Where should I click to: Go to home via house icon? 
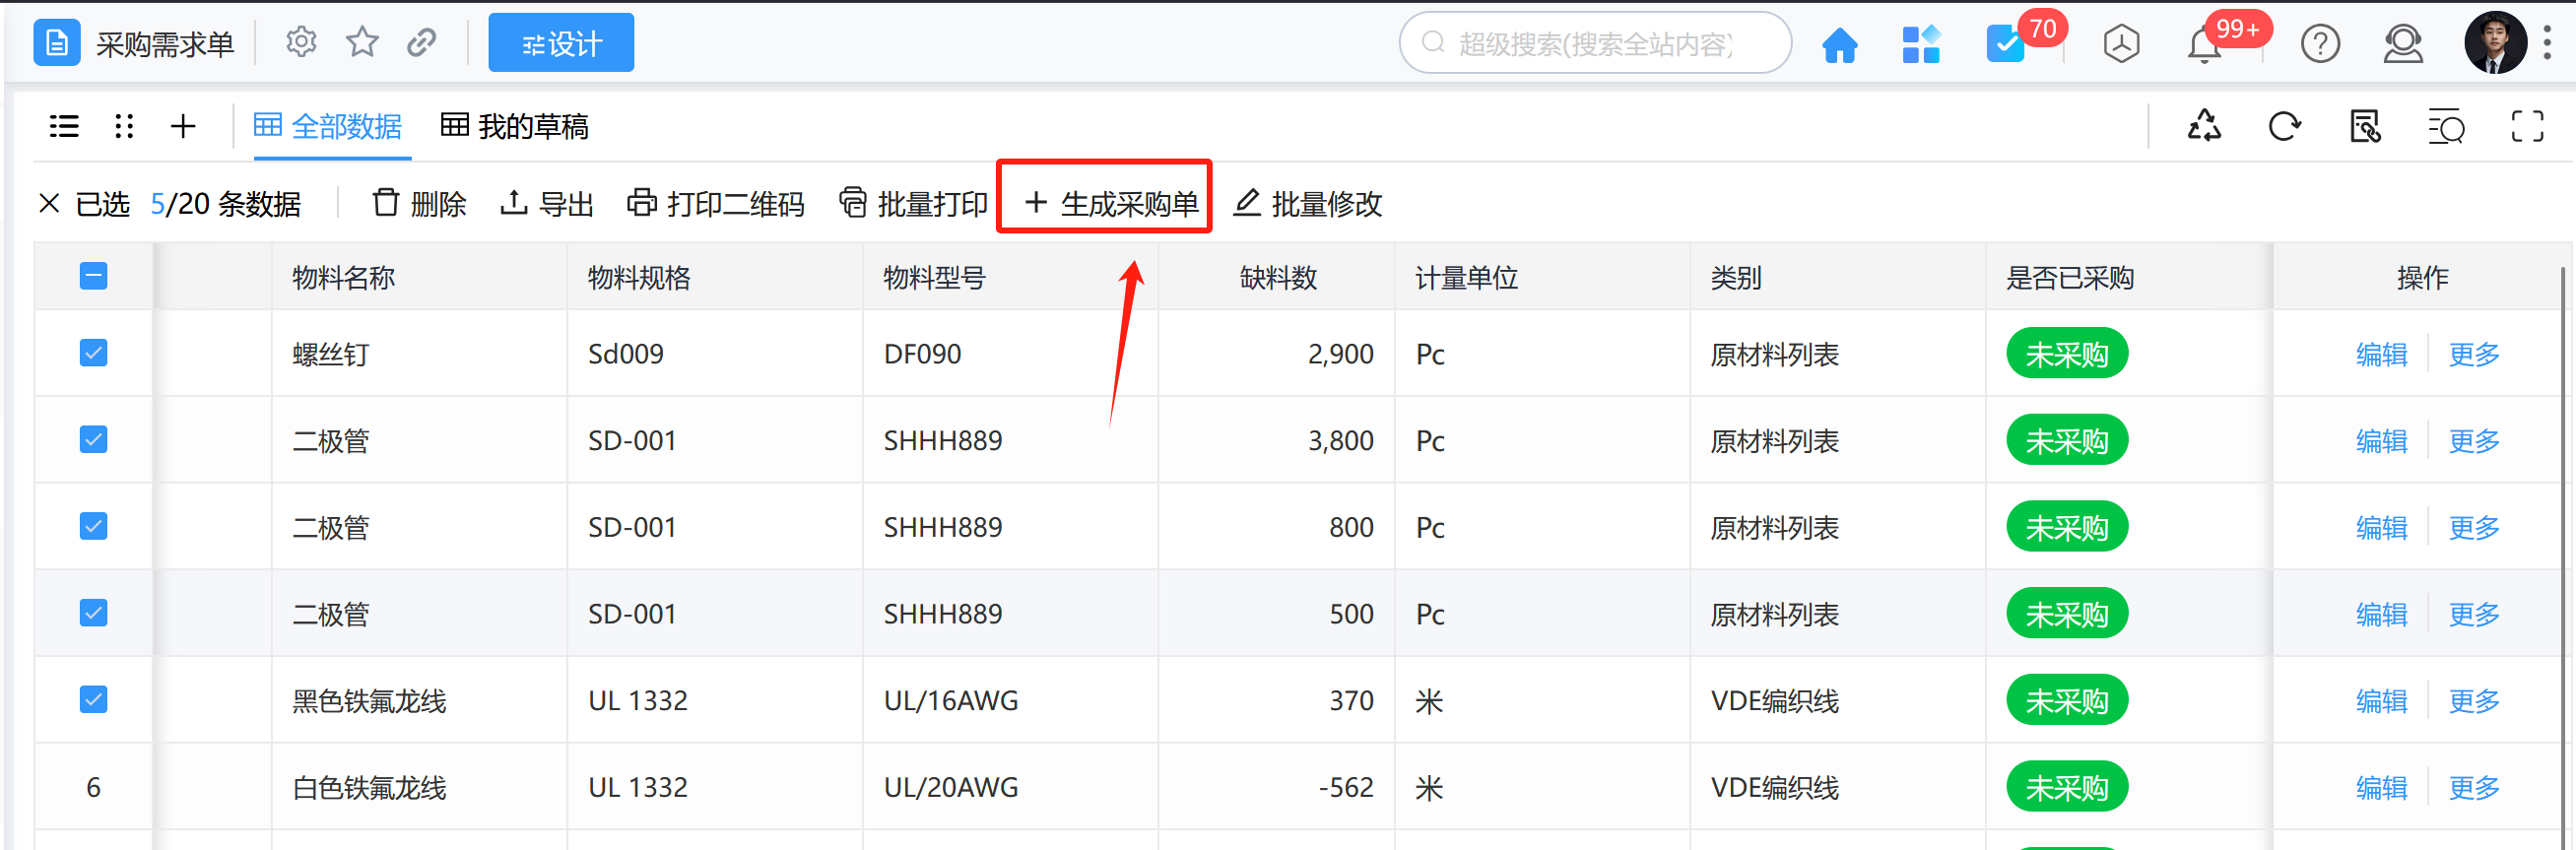tap(1839, 45)
